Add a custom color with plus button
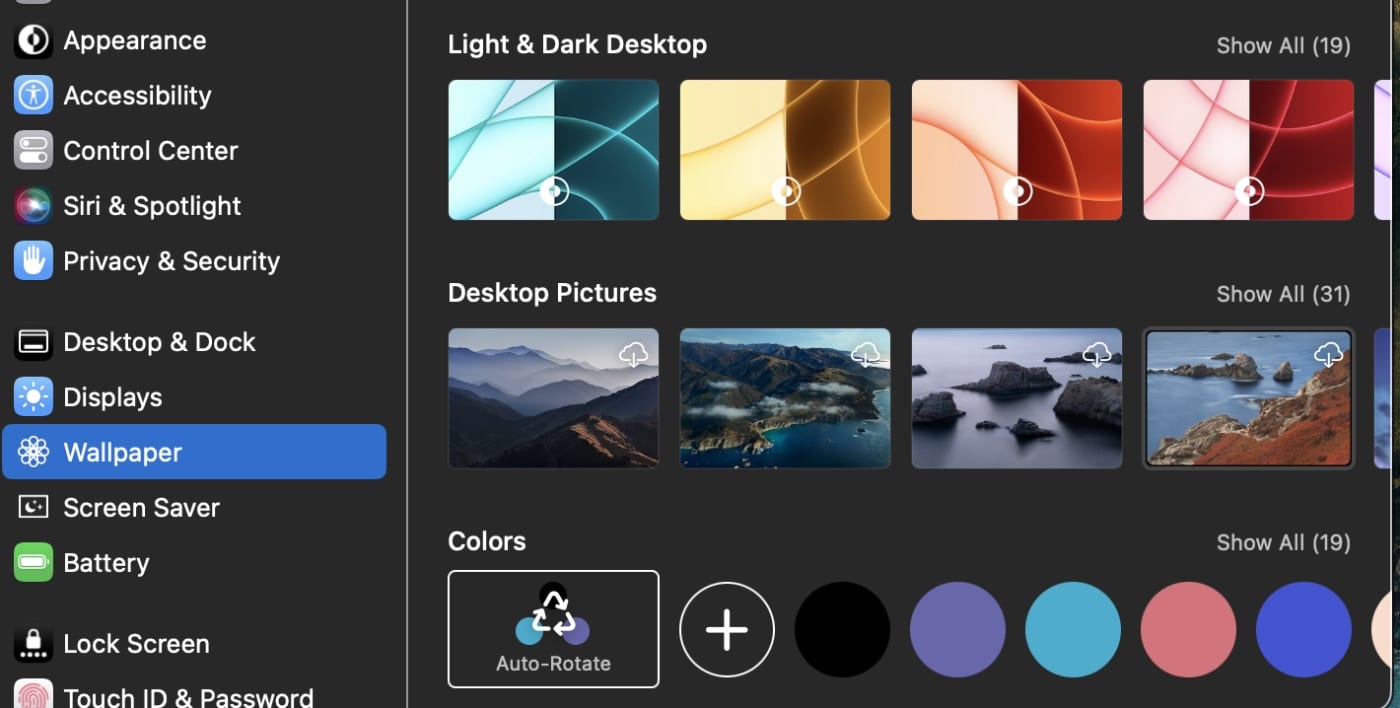 coord(727,630)
